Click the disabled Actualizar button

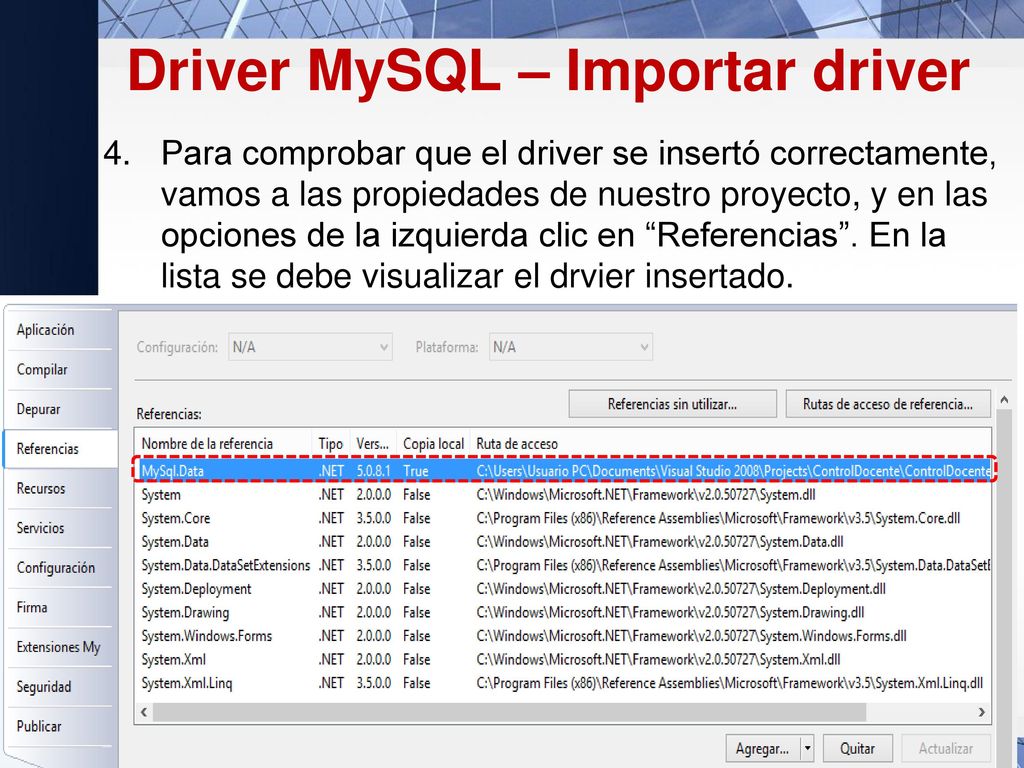(946, 748)
